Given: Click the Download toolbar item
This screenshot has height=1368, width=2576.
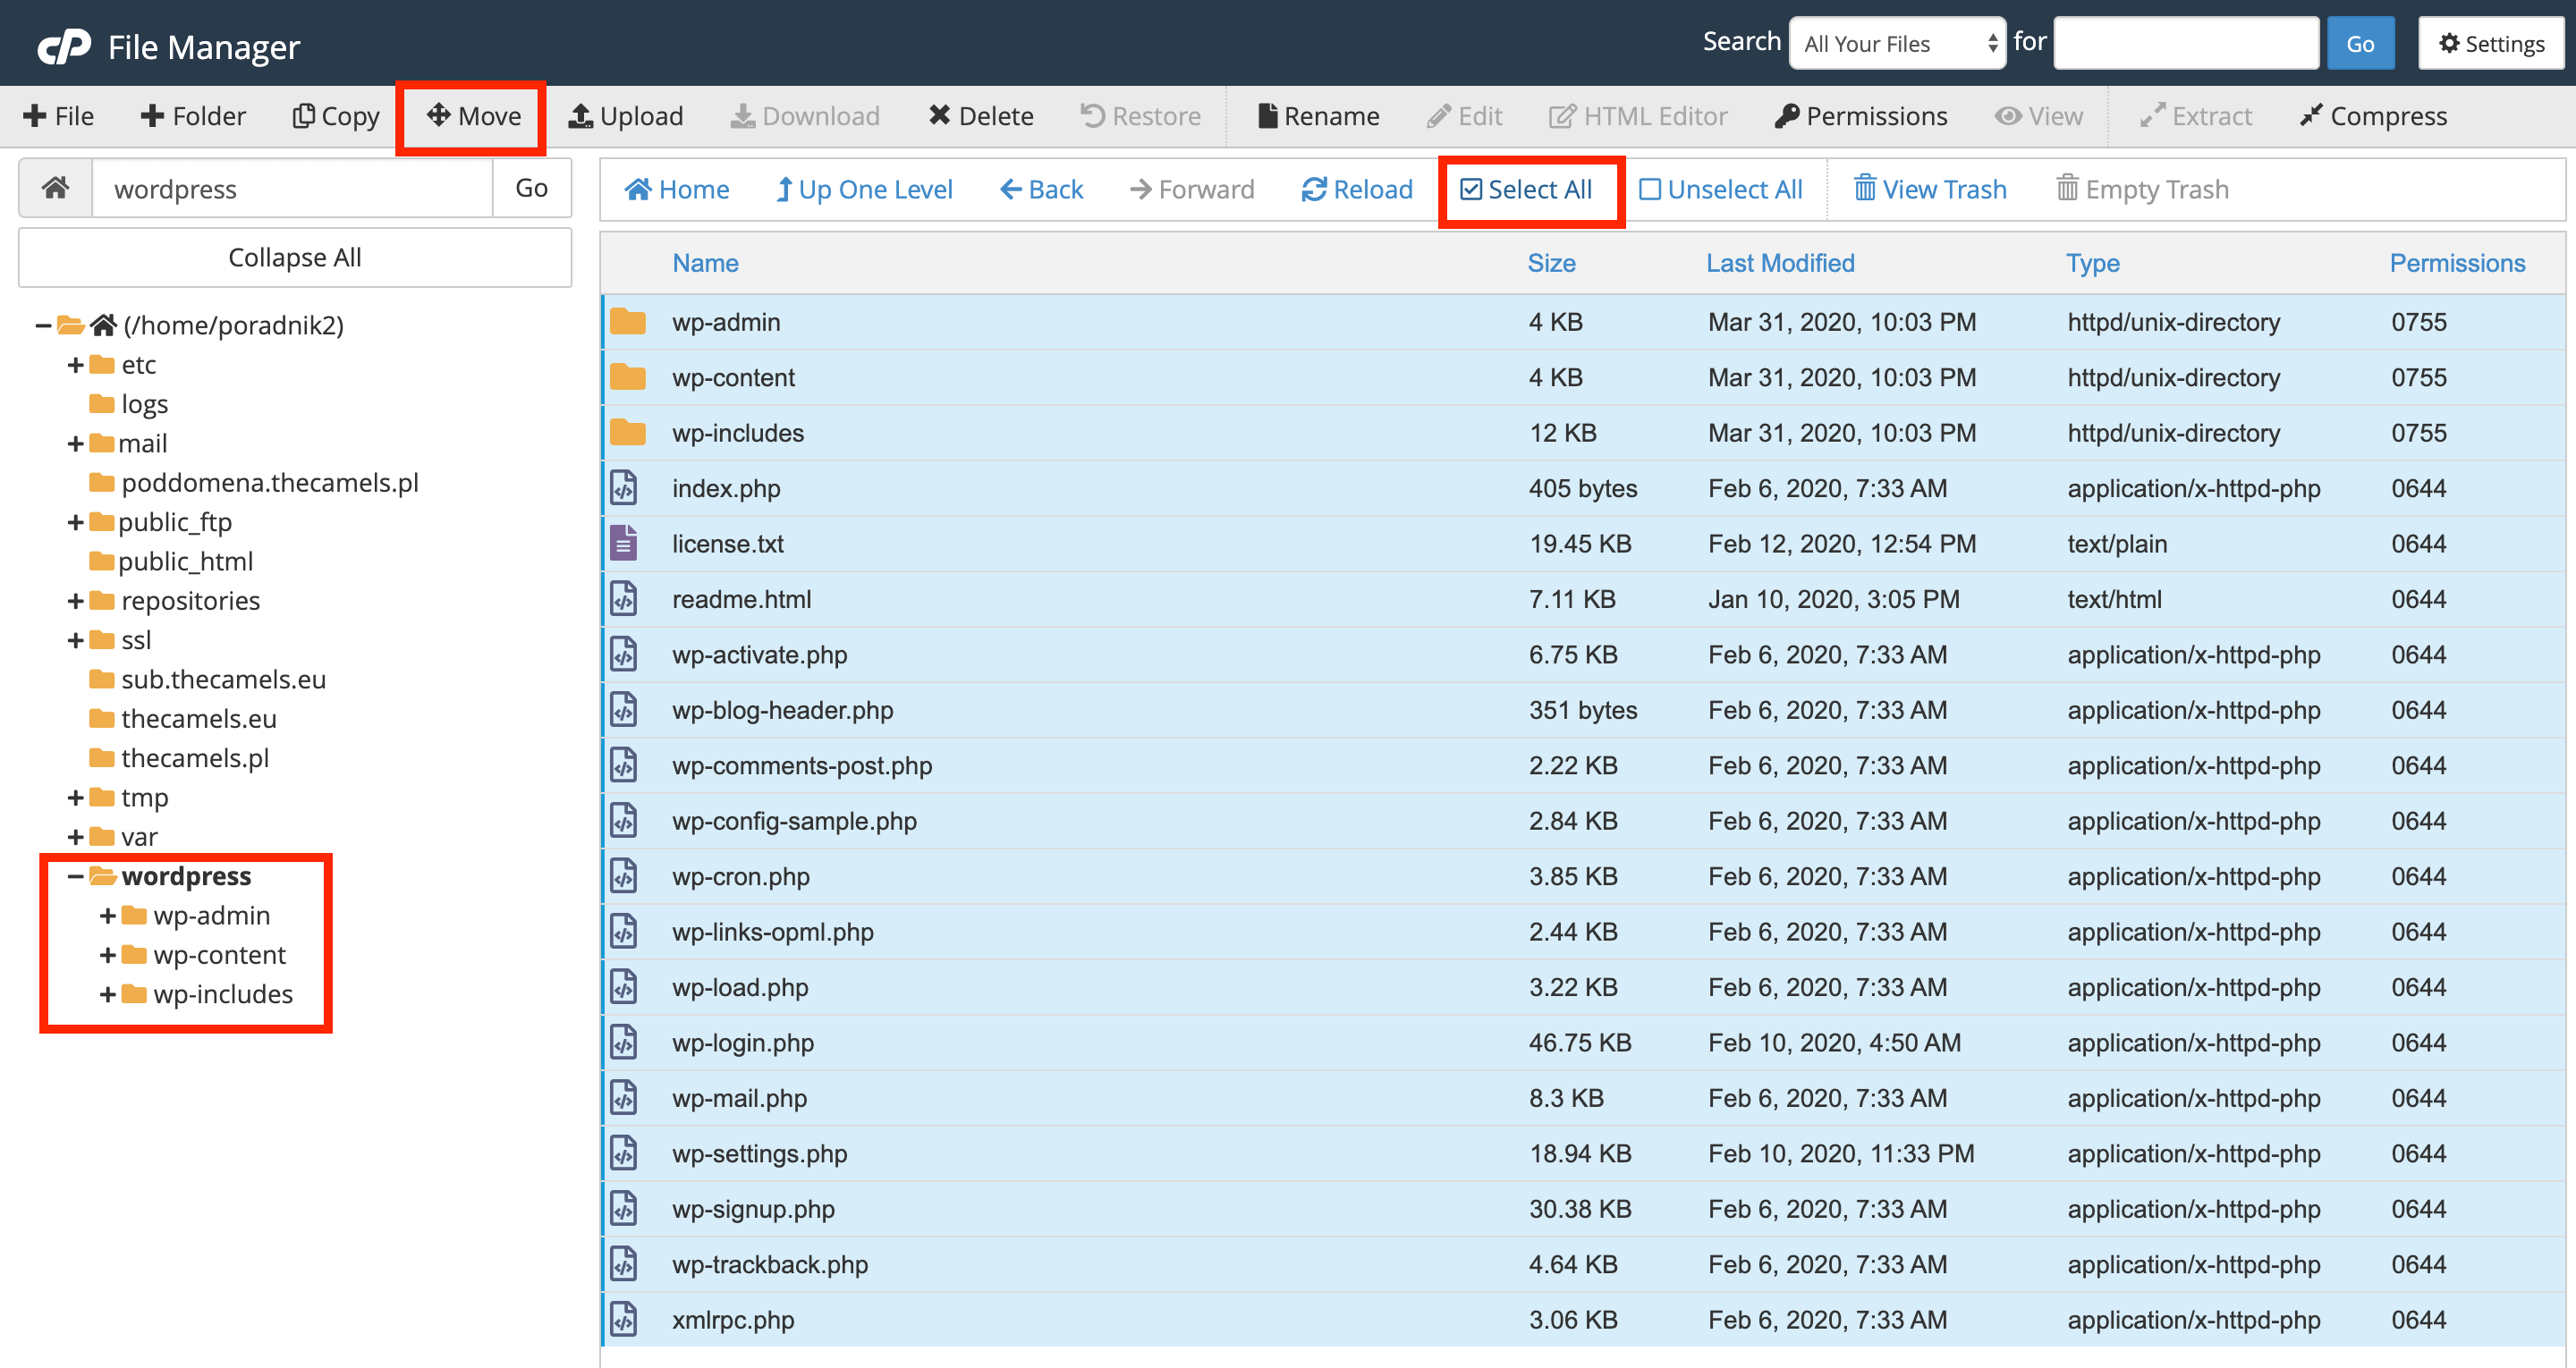Looking at the screenshot, I should click(805, 116).
